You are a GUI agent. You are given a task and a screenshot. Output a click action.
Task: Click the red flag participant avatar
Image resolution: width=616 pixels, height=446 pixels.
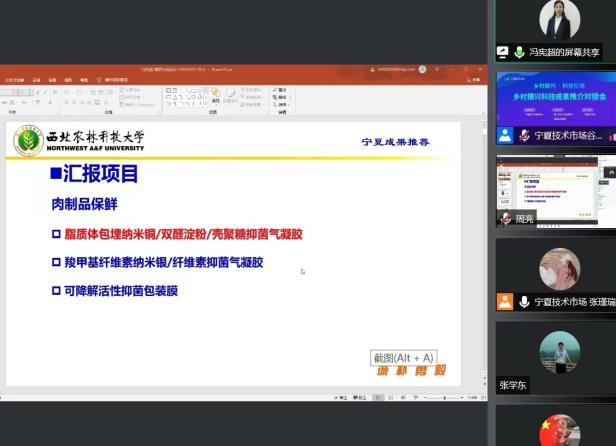pos(559,430)
